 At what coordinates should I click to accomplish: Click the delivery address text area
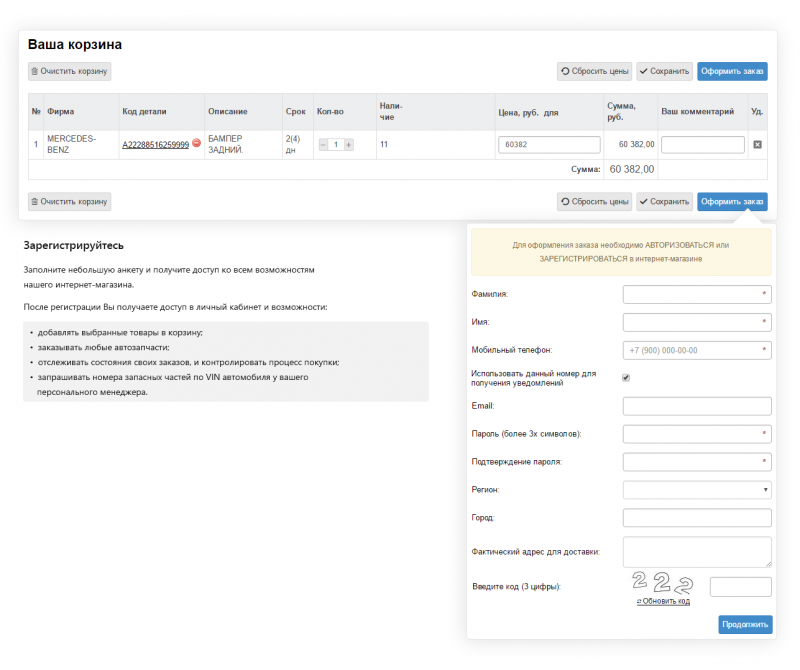point(697,551)
